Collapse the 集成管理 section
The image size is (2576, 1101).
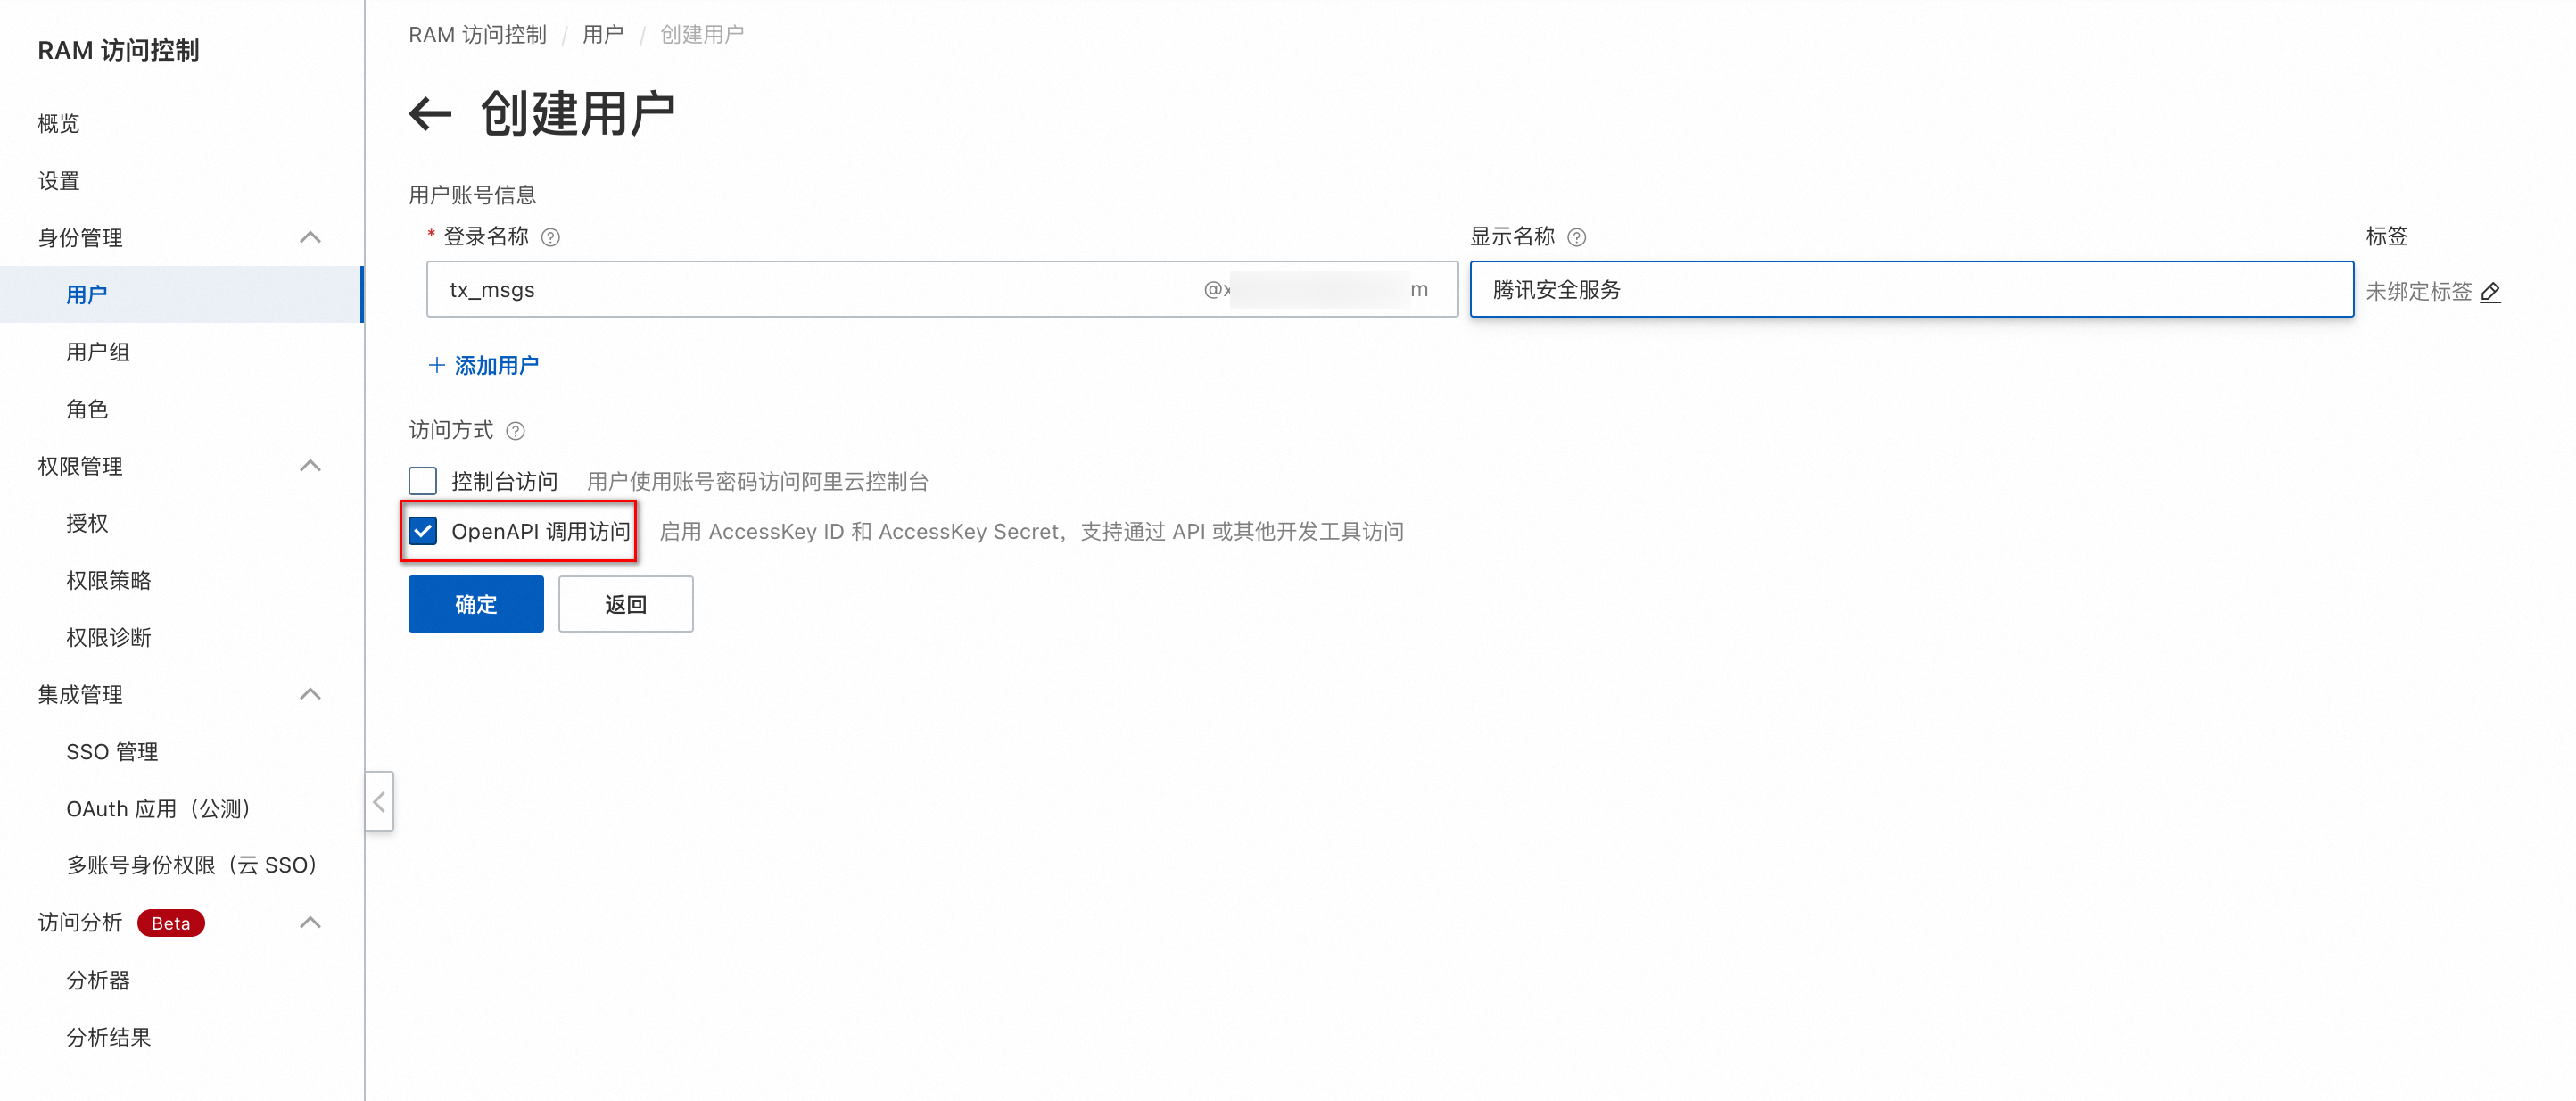[310, 694]
